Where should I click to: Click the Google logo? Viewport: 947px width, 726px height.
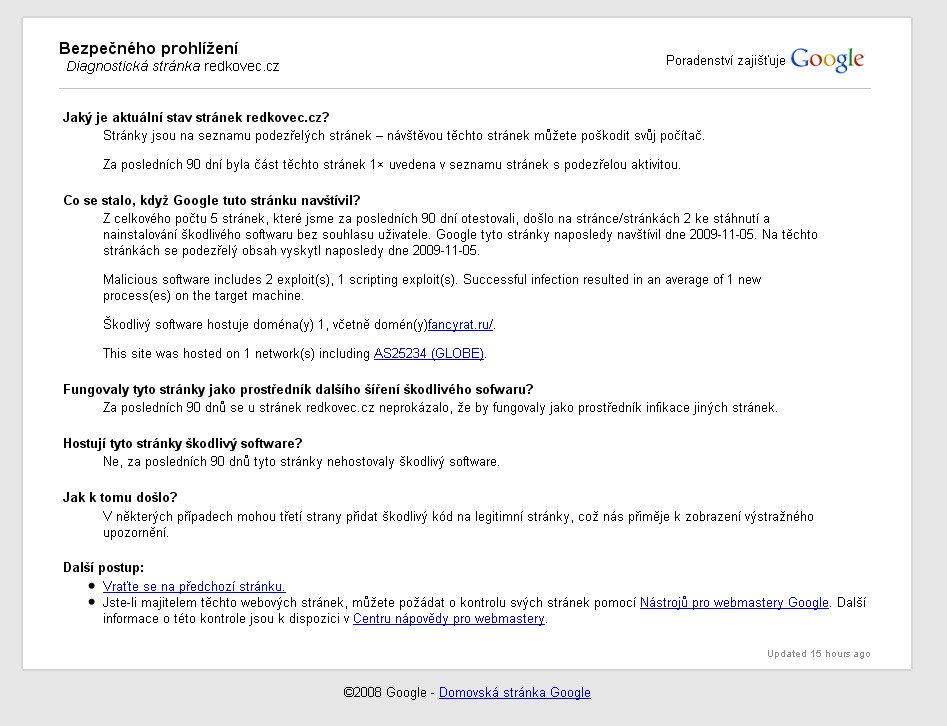tap(827, 60)
